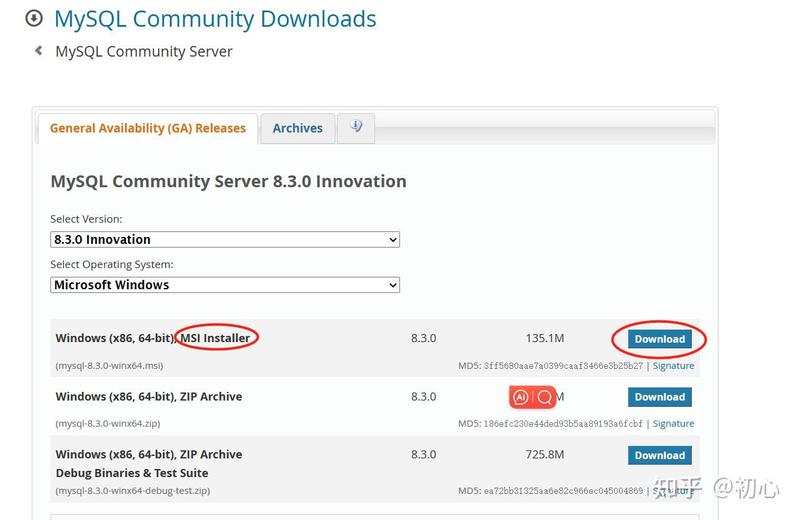800x520 pixels.
Task: Select the General Availability (GA) Releases tab
Action: tap(147, 128)
